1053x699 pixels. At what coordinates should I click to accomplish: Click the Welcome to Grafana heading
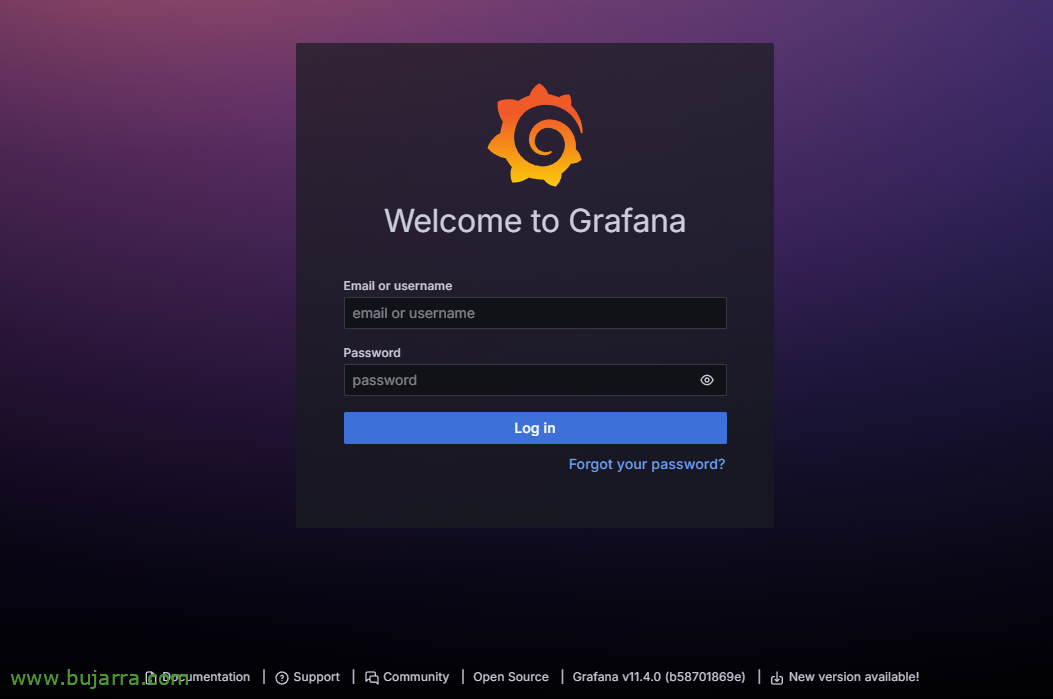click(535, 221)
